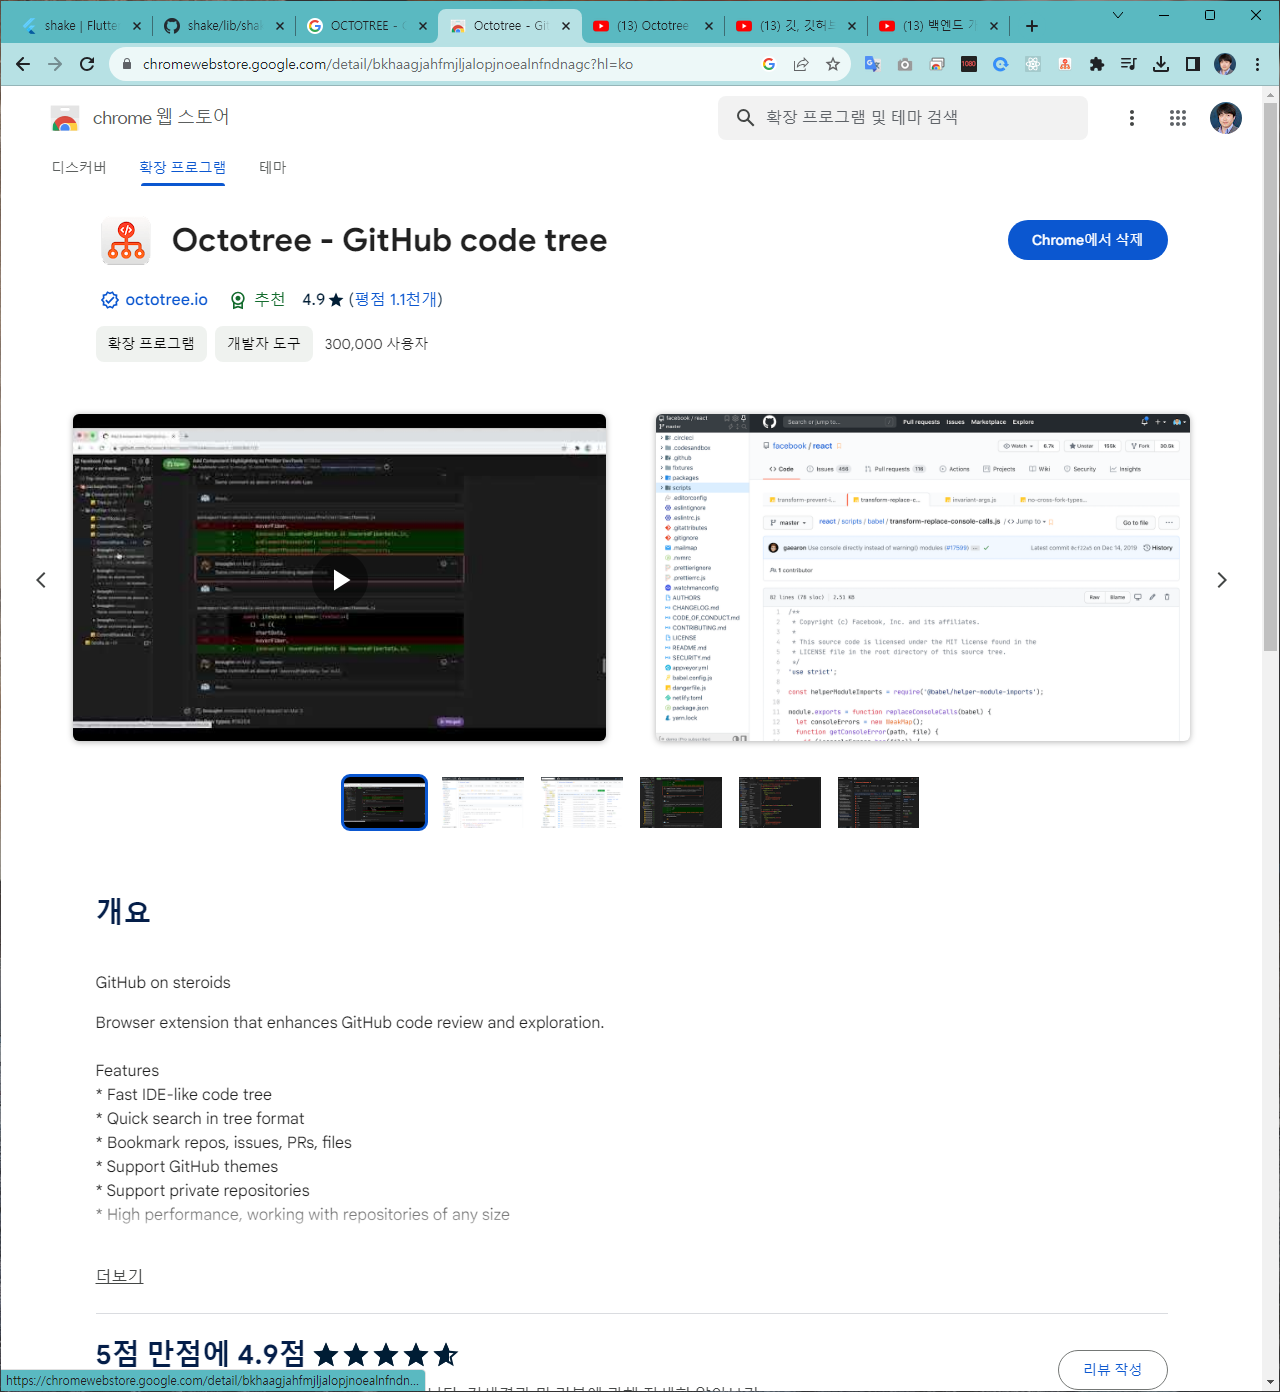Click the address bar URL
This screenshot has height=1392, width=1280.
pos(387,64)
